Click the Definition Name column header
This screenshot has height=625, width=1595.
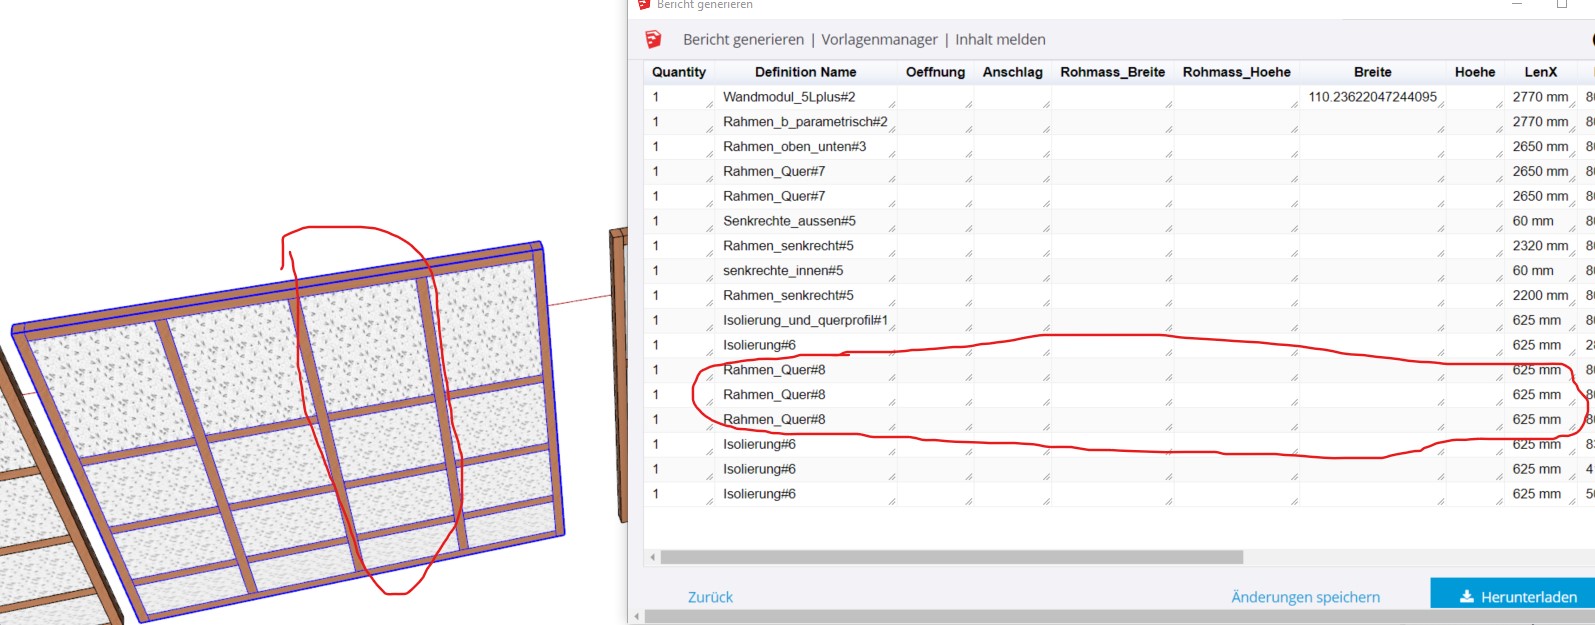[805, 72]
